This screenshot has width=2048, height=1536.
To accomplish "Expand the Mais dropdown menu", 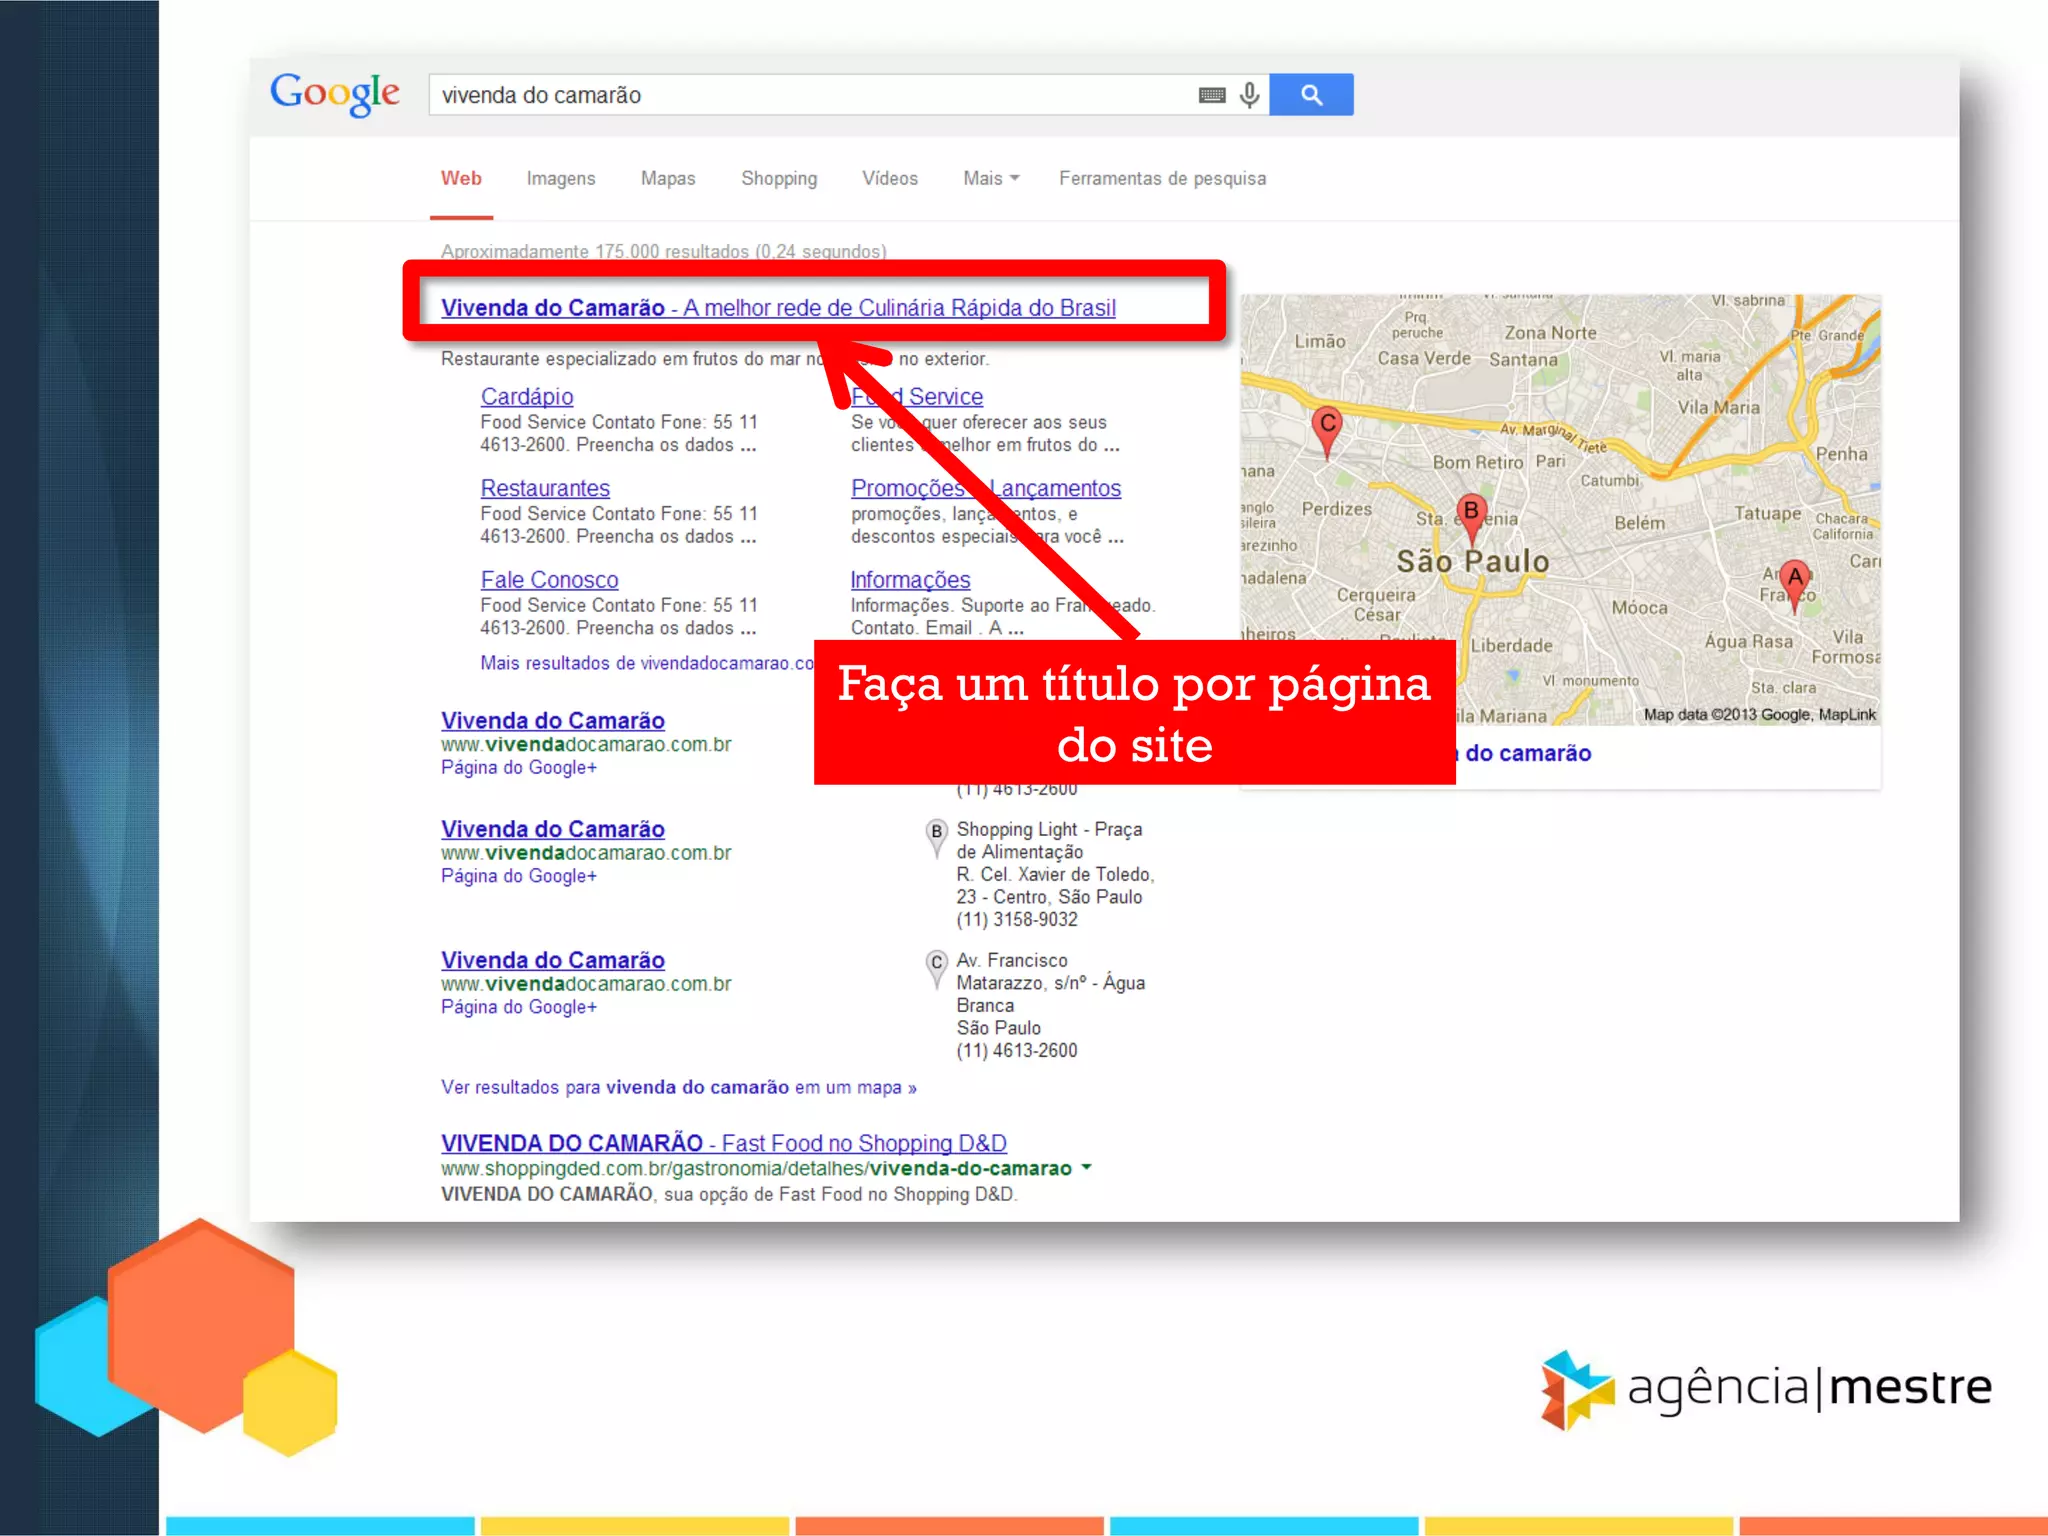I will (x=991, y=178).
